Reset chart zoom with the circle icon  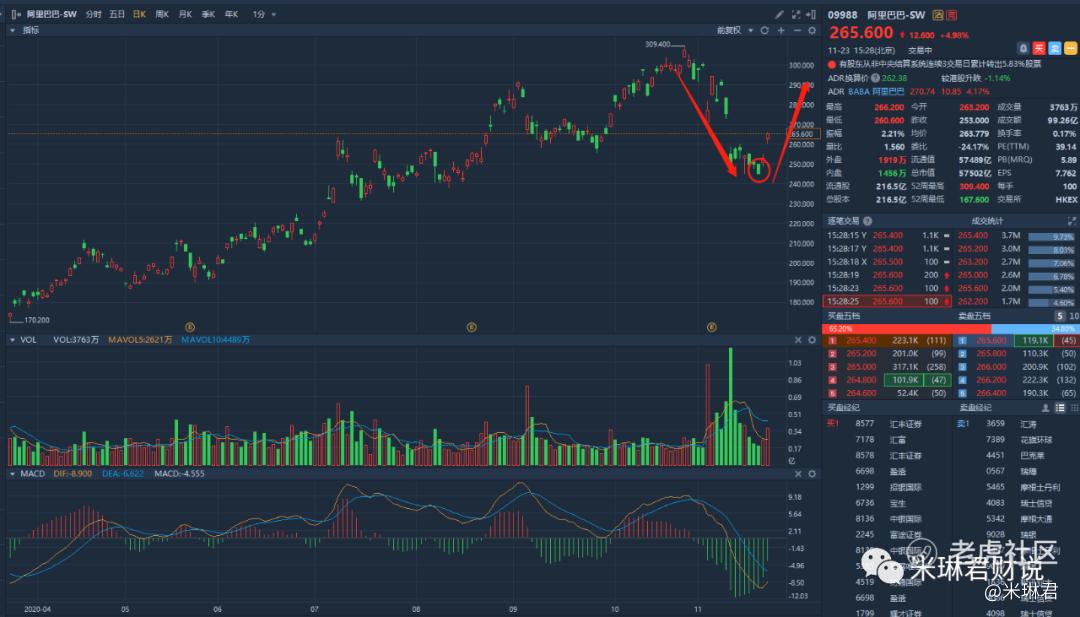pyautogui.click(x=764, y=30)
